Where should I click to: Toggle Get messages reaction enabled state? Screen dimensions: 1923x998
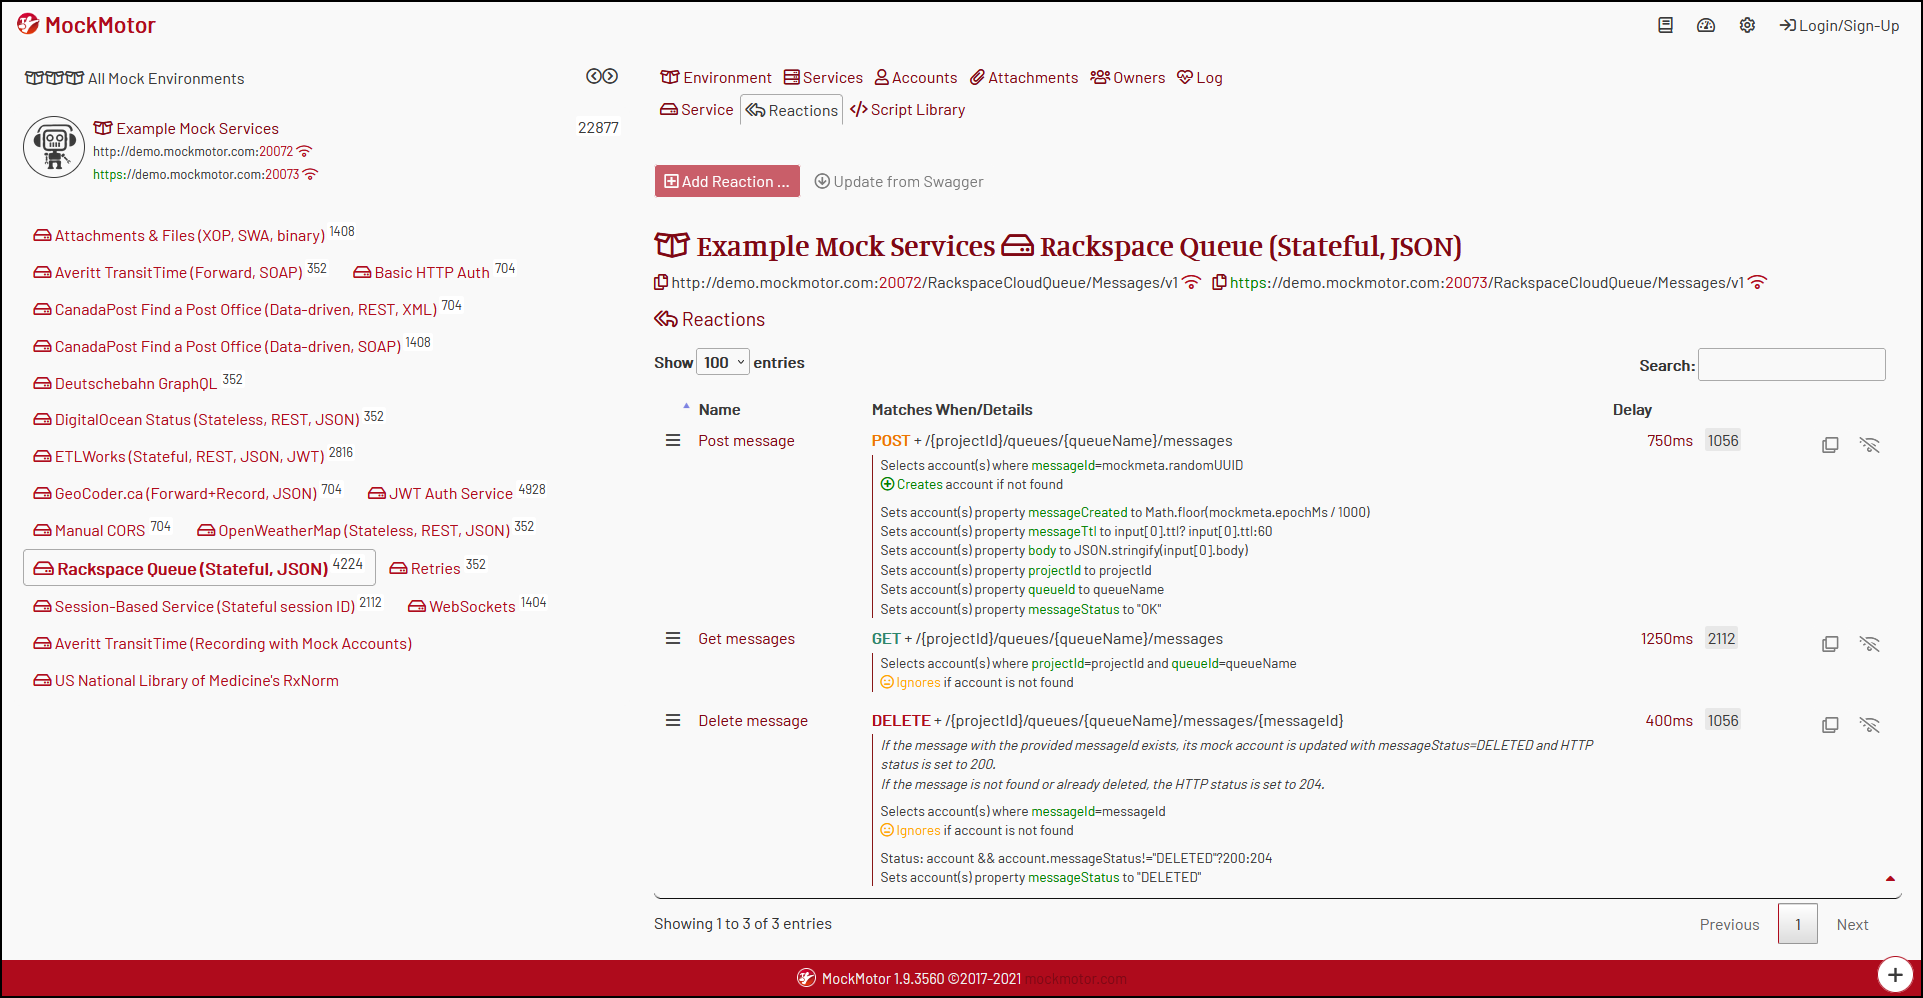(1869, 643)
